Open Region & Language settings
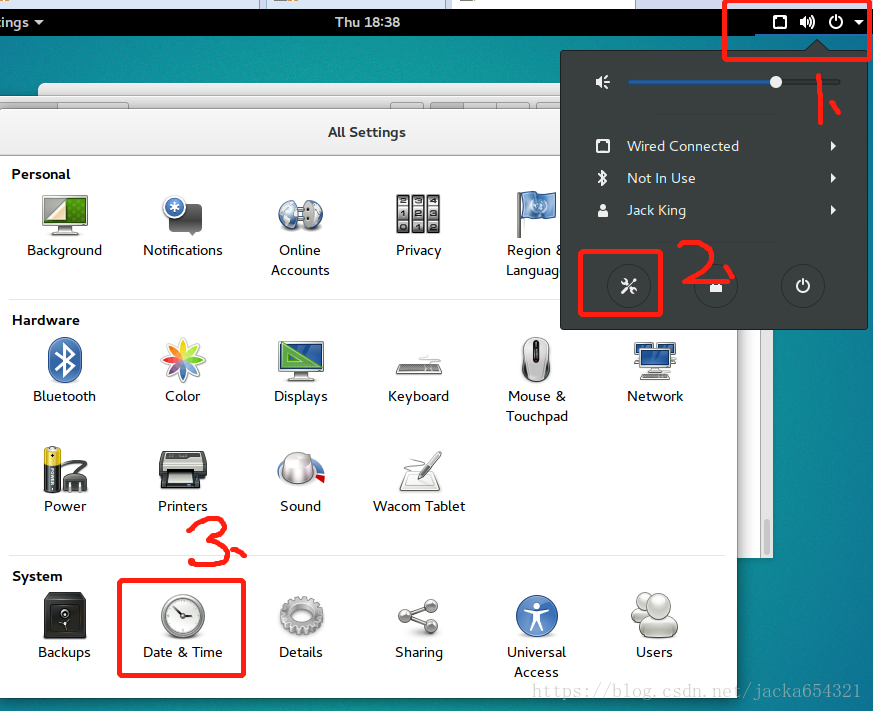 533,234
